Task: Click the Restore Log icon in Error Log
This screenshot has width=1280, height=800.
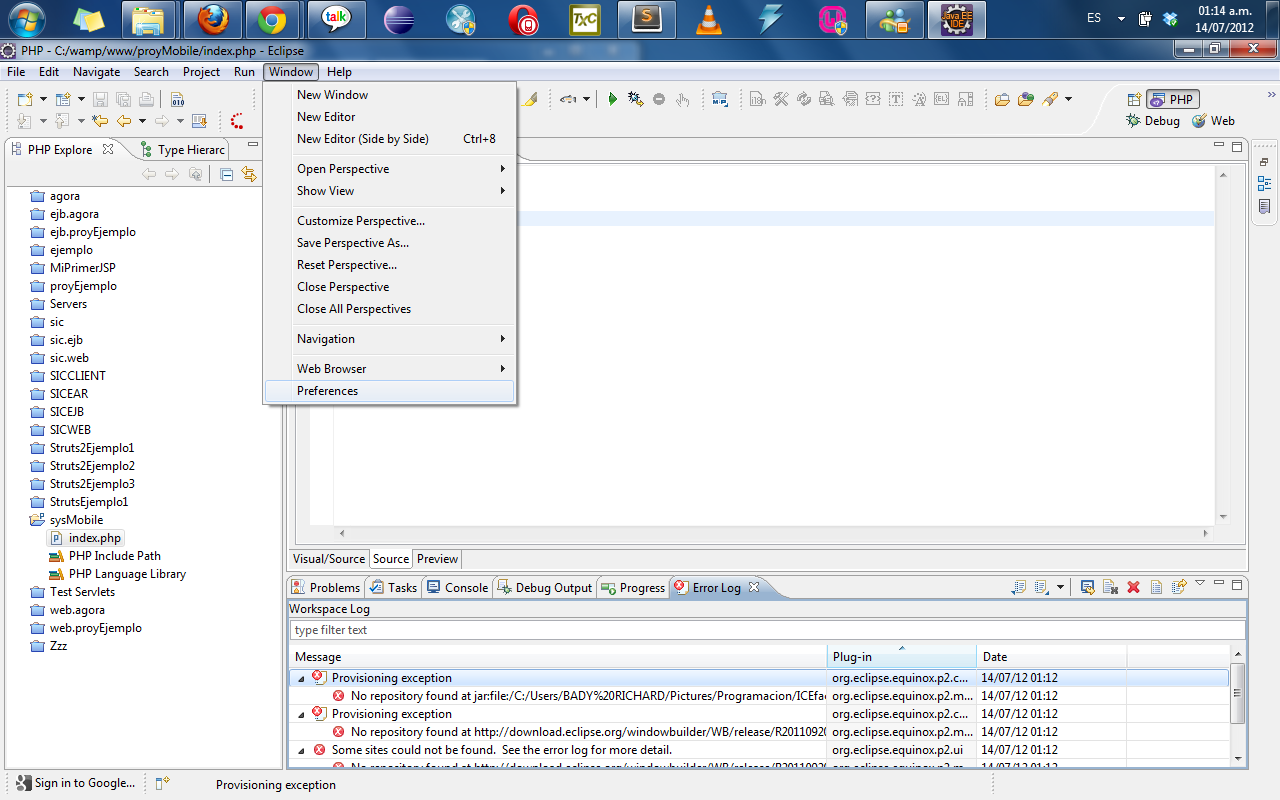Action: pyautogui.click(x=1179, y=587)
